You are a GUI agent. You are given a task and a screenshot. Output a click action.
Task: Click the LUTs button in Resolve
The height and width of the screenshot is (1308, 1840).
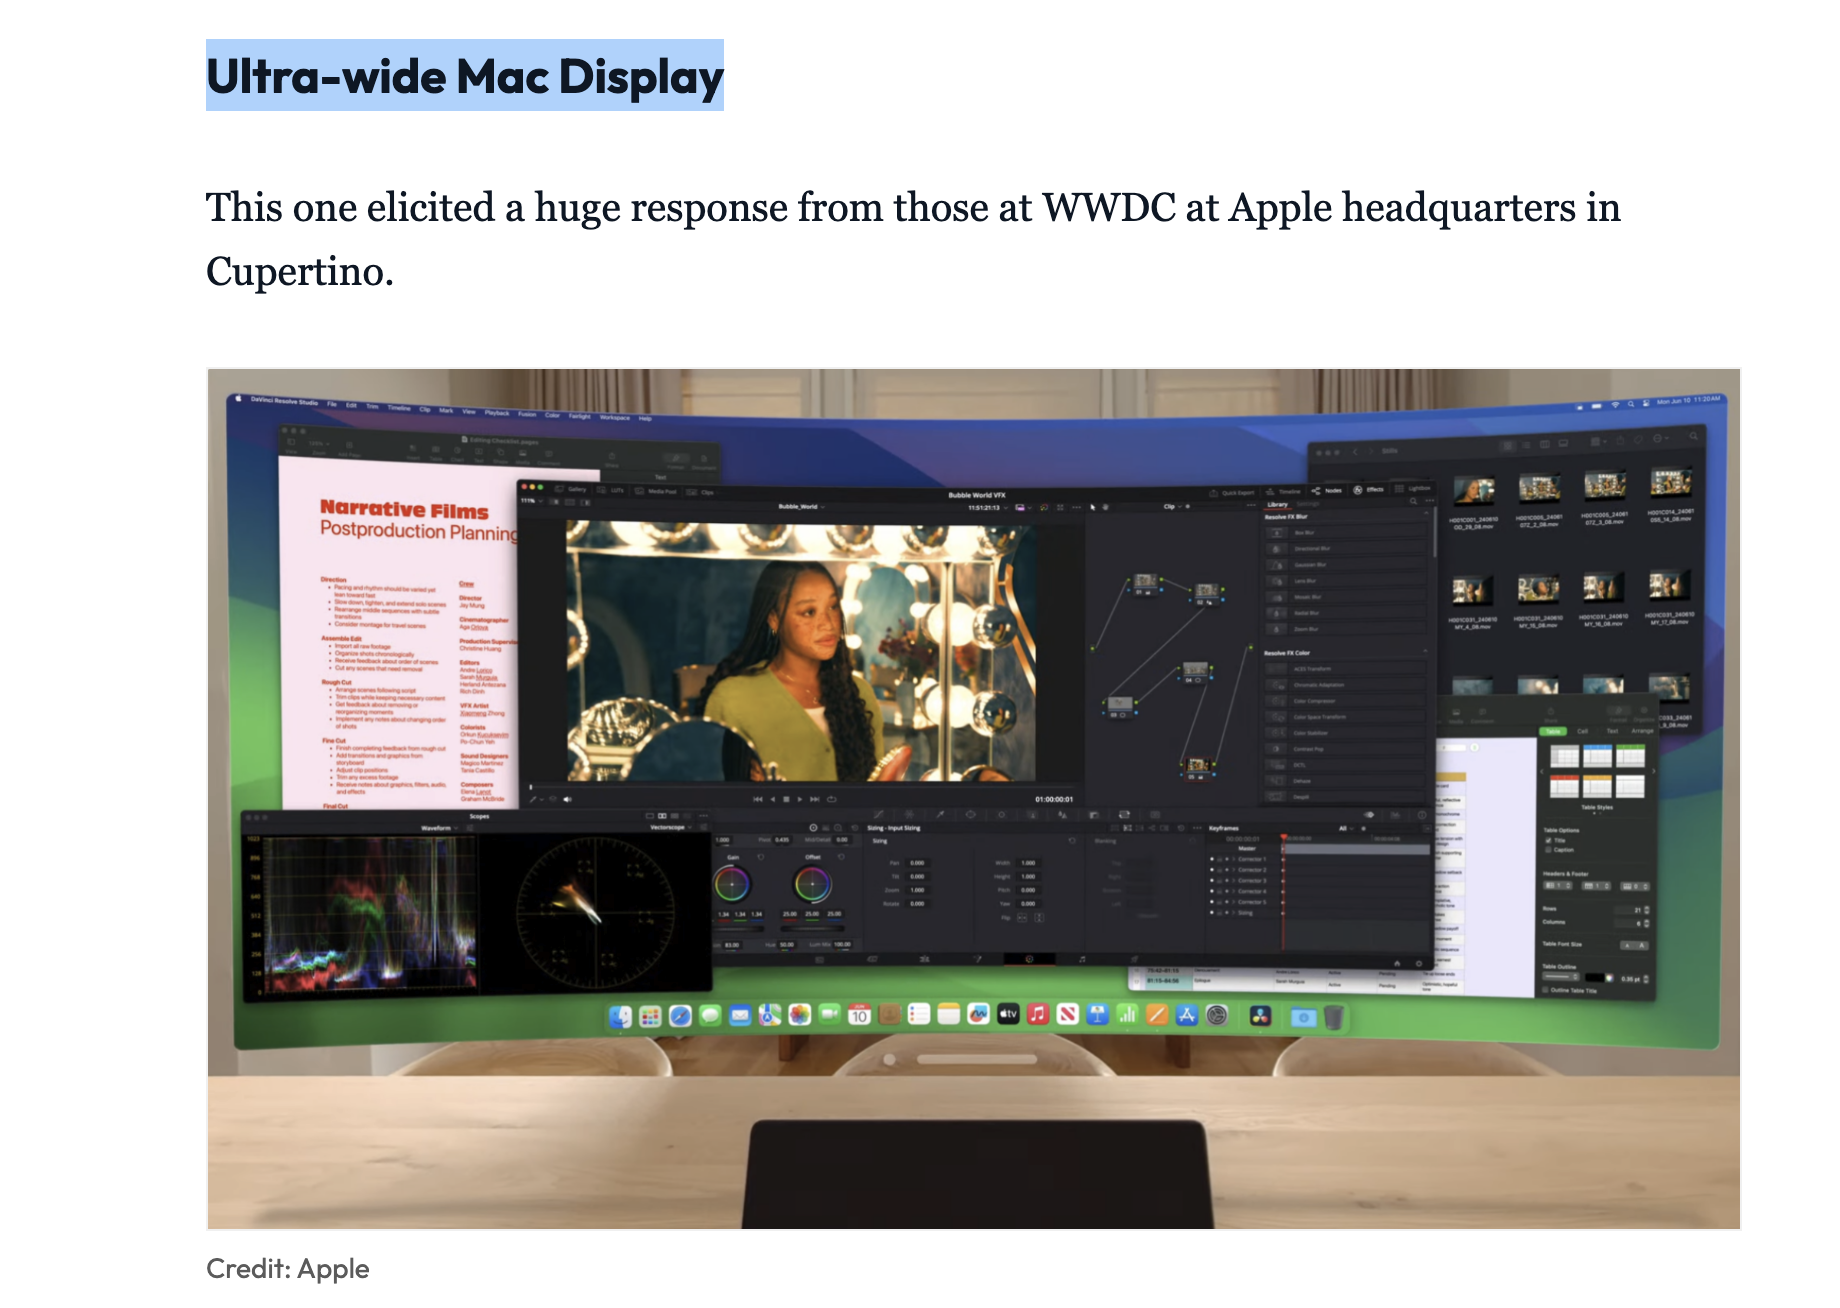pos(609,490)
